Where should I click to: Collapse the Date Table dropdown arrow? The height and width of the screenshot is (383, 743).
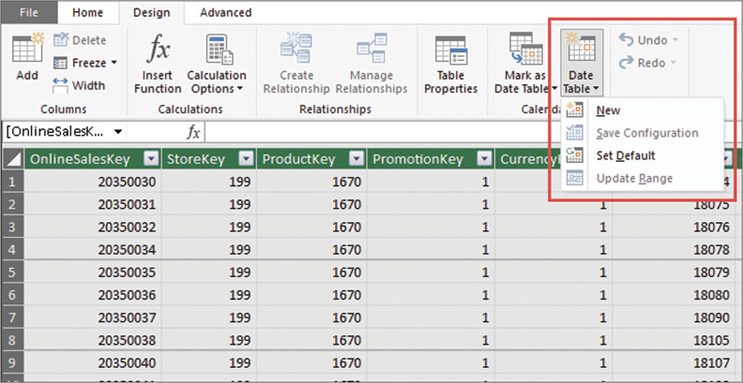(x=596, y=89)
